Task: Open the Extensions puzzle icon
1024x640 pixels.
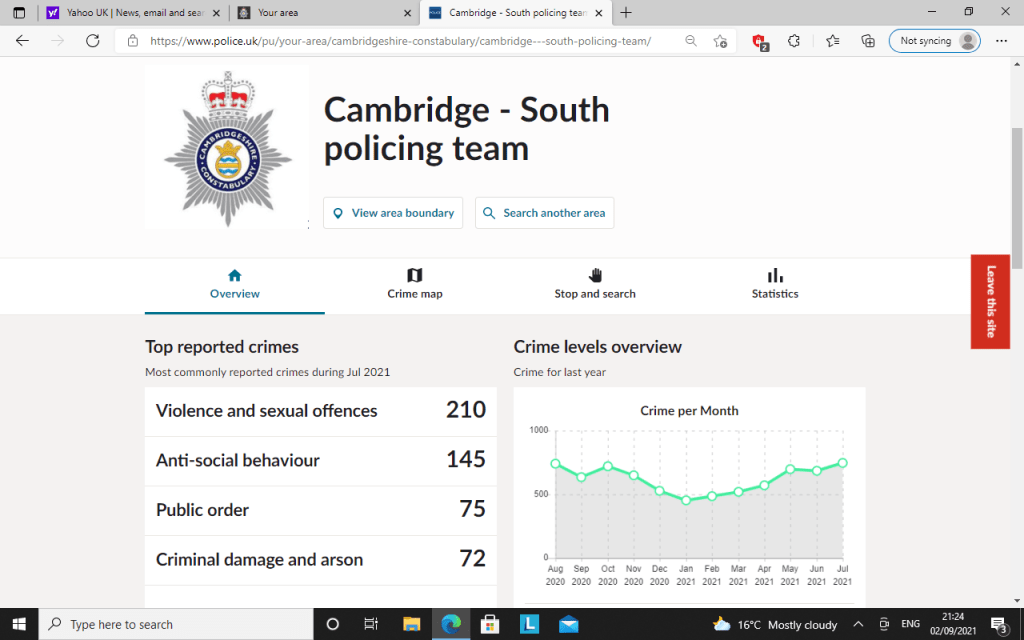Action: pyautogui.click(x=794, y=41)
